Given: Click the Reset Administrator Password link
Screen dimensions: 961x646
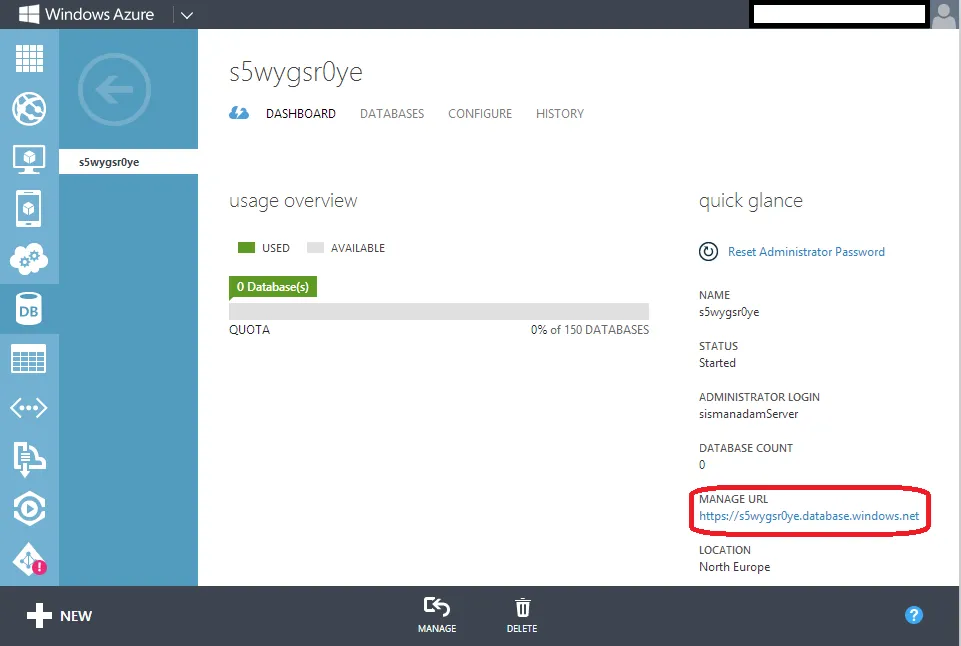Looking at the screenshot, I should 806,252.
